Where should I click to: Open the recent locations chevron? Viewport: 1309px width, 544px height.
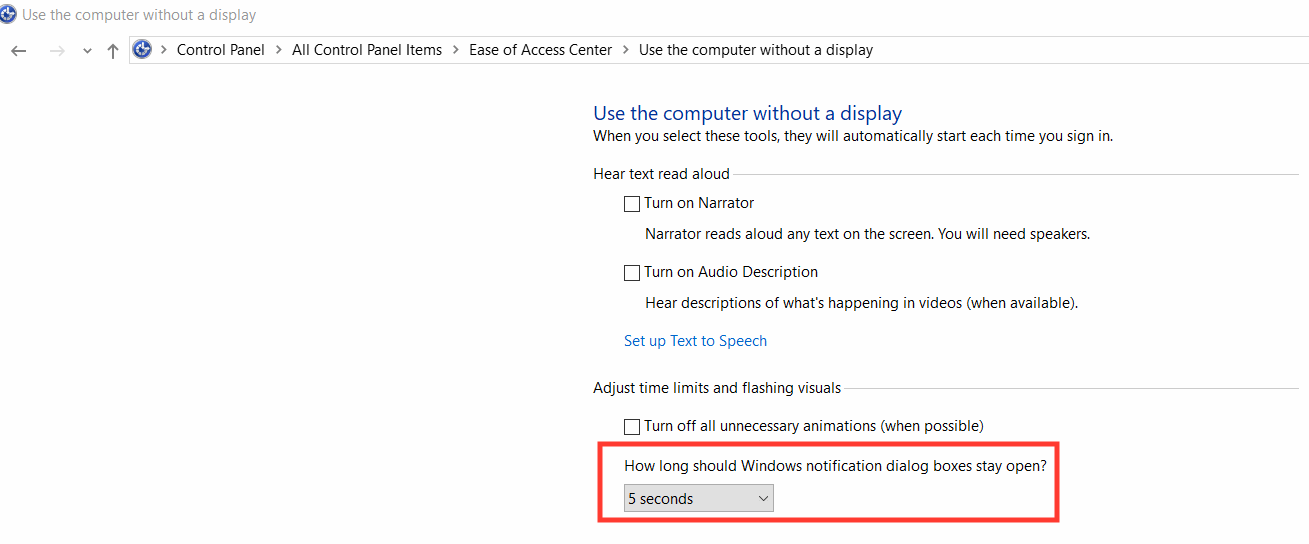(87, 51)
